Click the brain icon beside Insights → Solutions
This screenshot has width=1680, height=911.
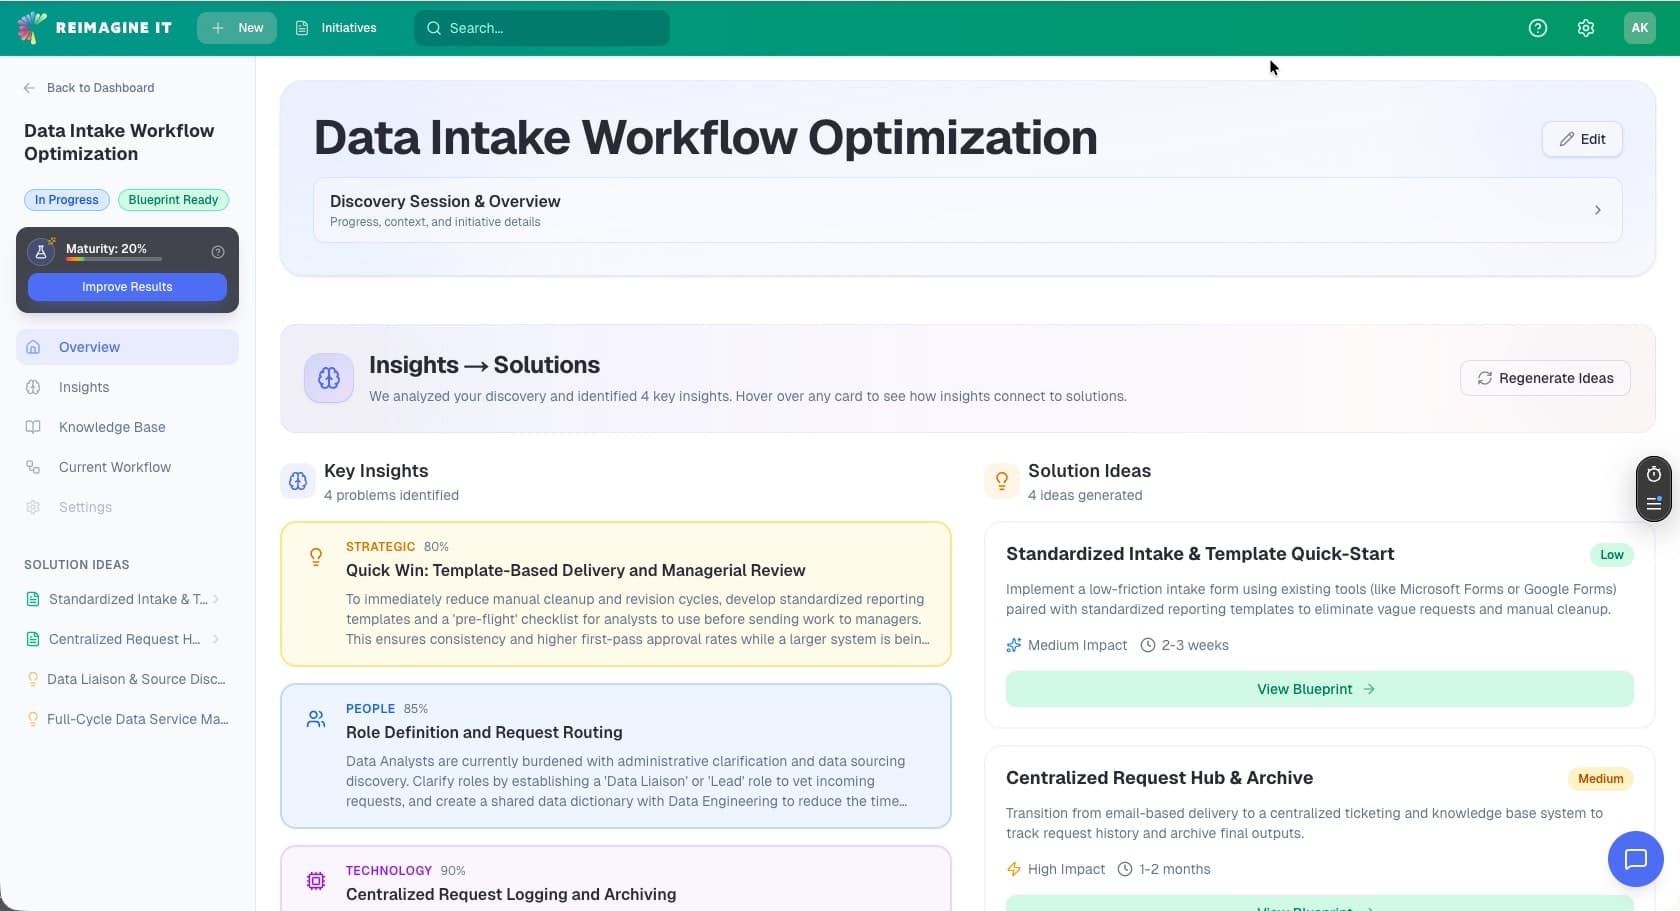[x=329, y=378]
